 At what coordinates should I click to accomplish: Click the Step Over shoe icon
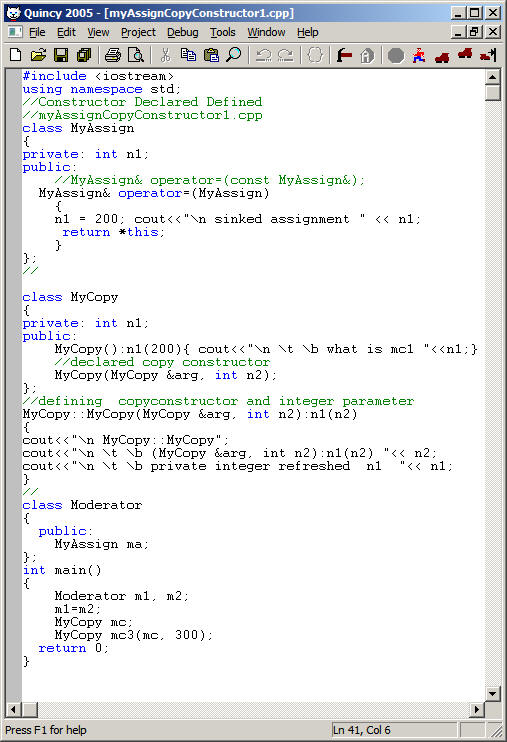(465, 54)
